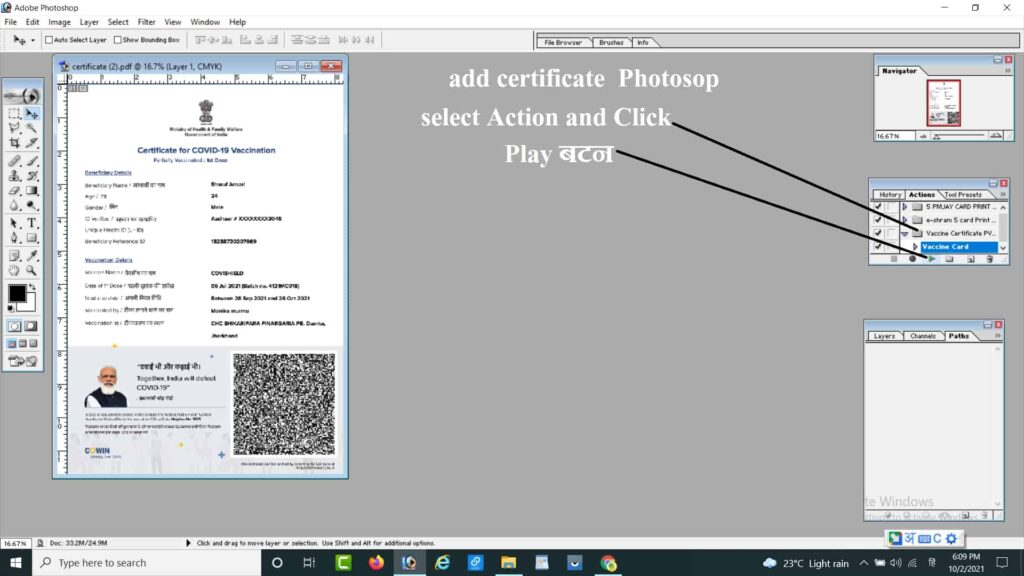Select the Clone Stamp tool
1024x576 pixels.
click(14, 176)
